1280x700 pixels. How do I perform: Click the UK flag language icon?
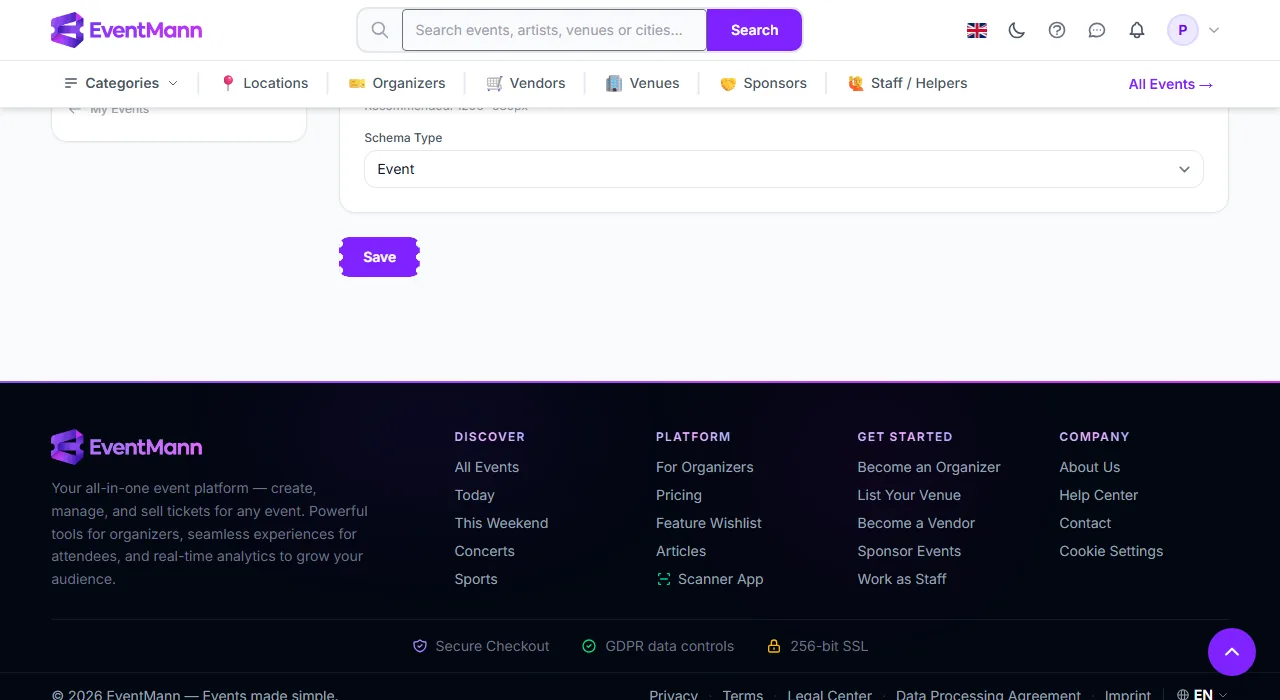(x=977, y=30)
